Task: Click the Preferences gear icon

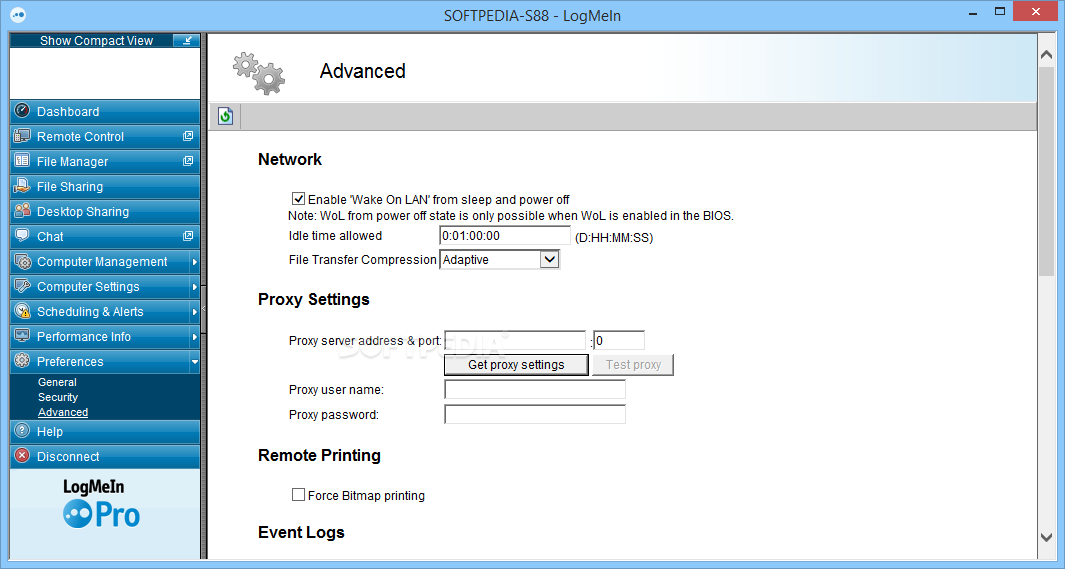Action: click(22, 361)
